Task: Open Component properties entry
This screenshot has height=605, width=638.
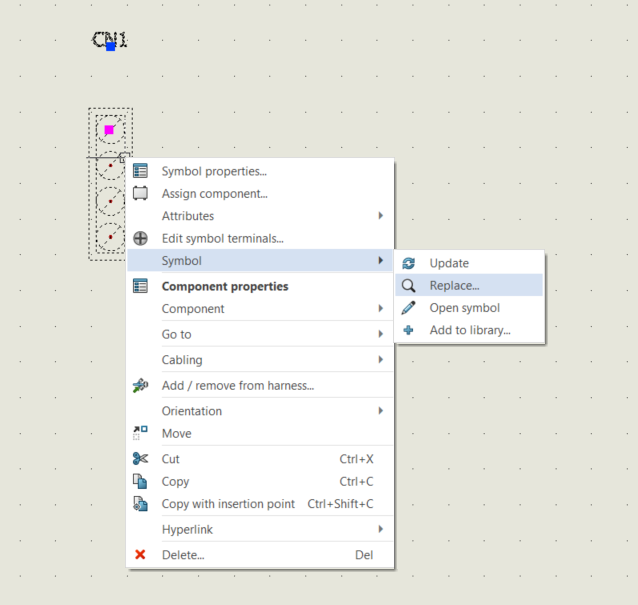Action: 260,286
